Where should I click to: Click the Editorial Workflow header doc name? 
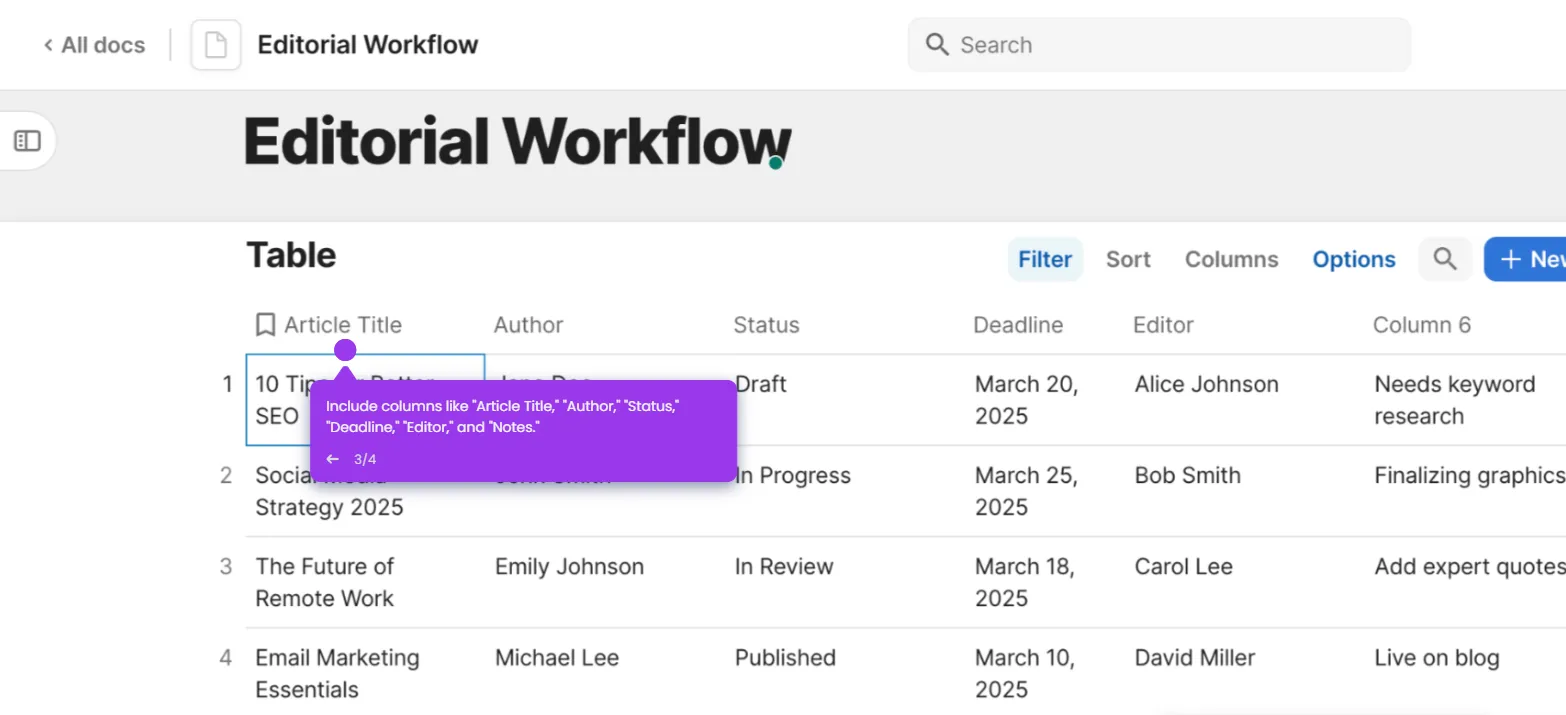coord(368,45)
